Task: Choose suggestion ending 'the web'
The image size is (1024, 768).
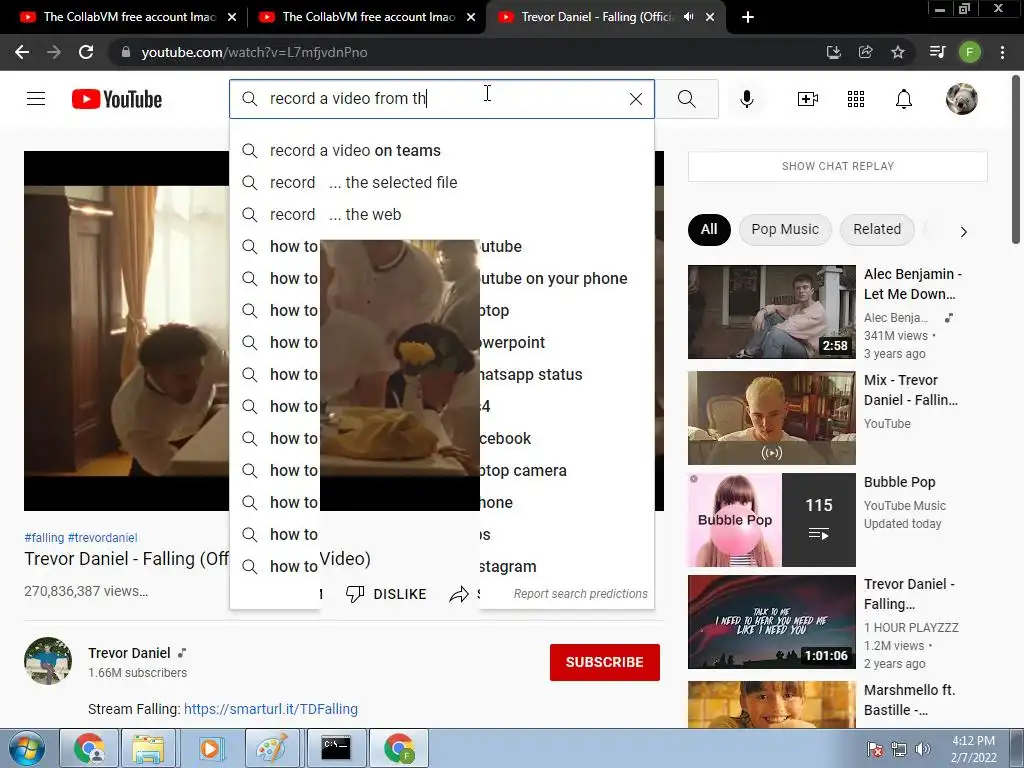Action: point(441,214)
